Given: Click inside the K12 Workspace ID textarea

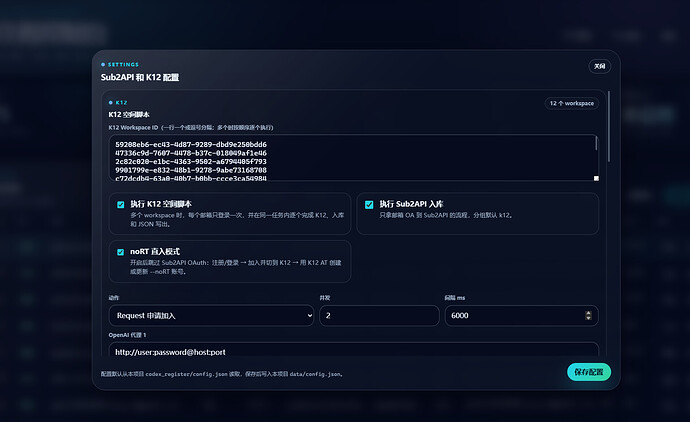Looking at the screenshot, I should [x=353, y=158].
